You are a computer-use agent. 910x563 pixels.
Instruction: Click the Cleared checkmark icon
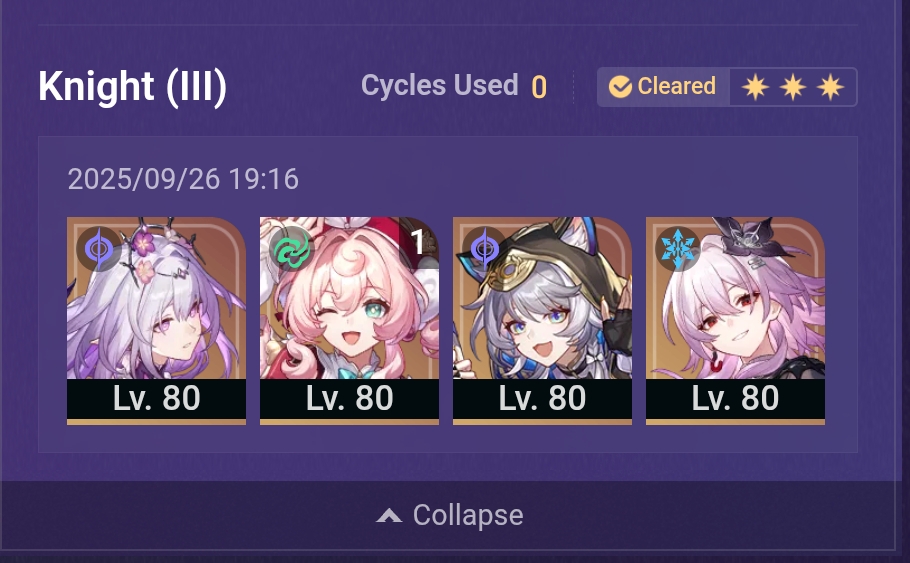click(620, 87)
